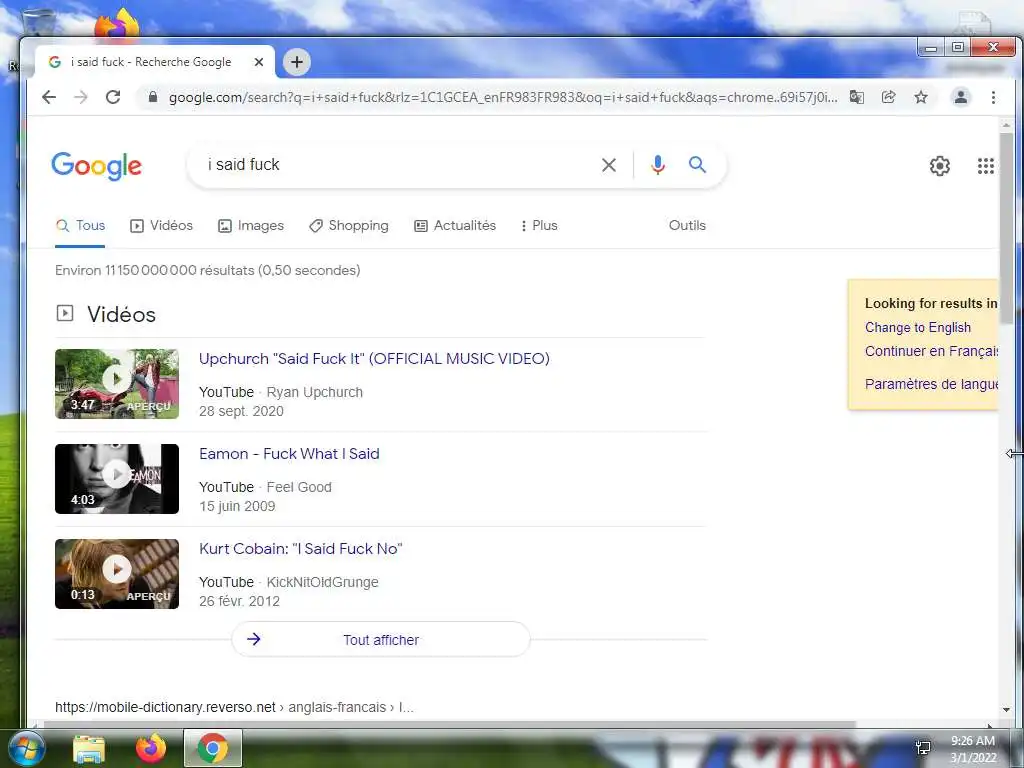Image resolution: width=1024 pixels, height=768 pixels.
Task: Switch to the Images tab
Action: (251, 225)
